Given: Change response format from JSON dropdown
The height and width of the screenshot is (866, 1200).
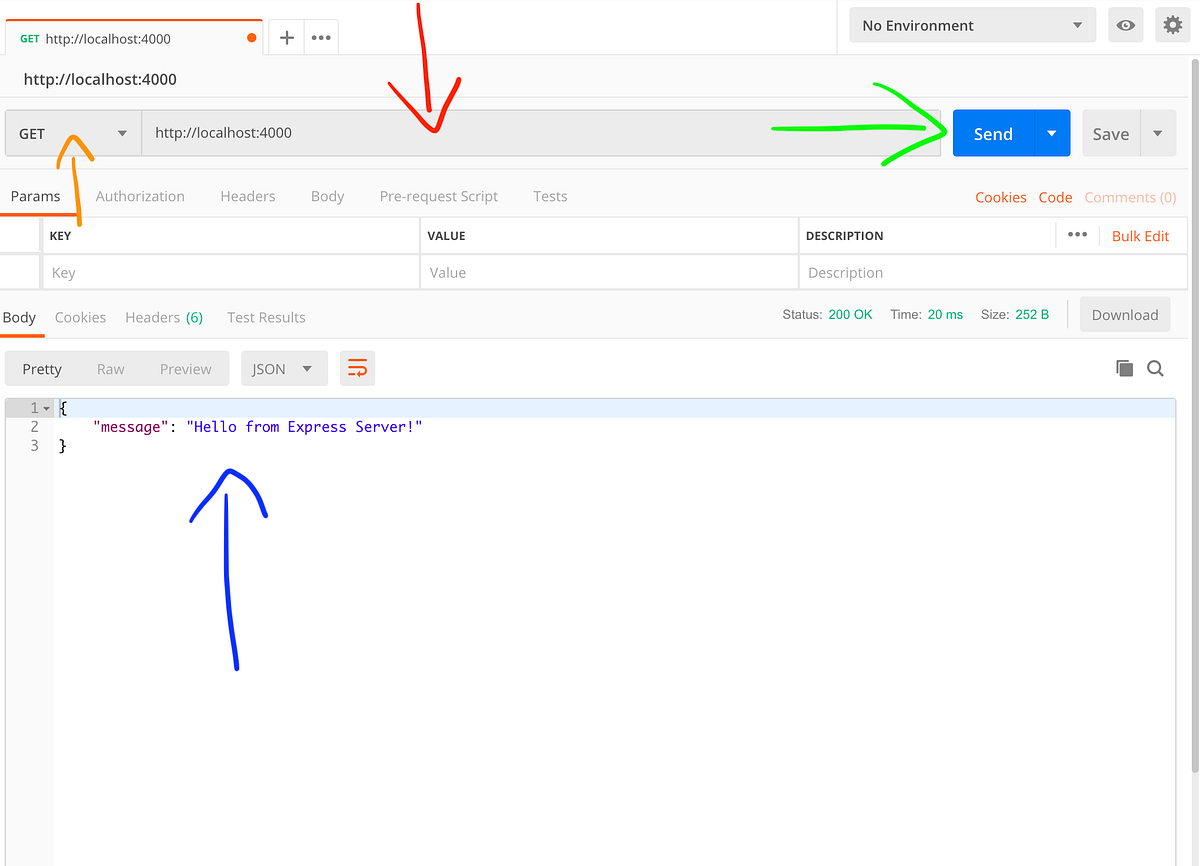Looking at the screenshot, I should click(x=284, y=368).
